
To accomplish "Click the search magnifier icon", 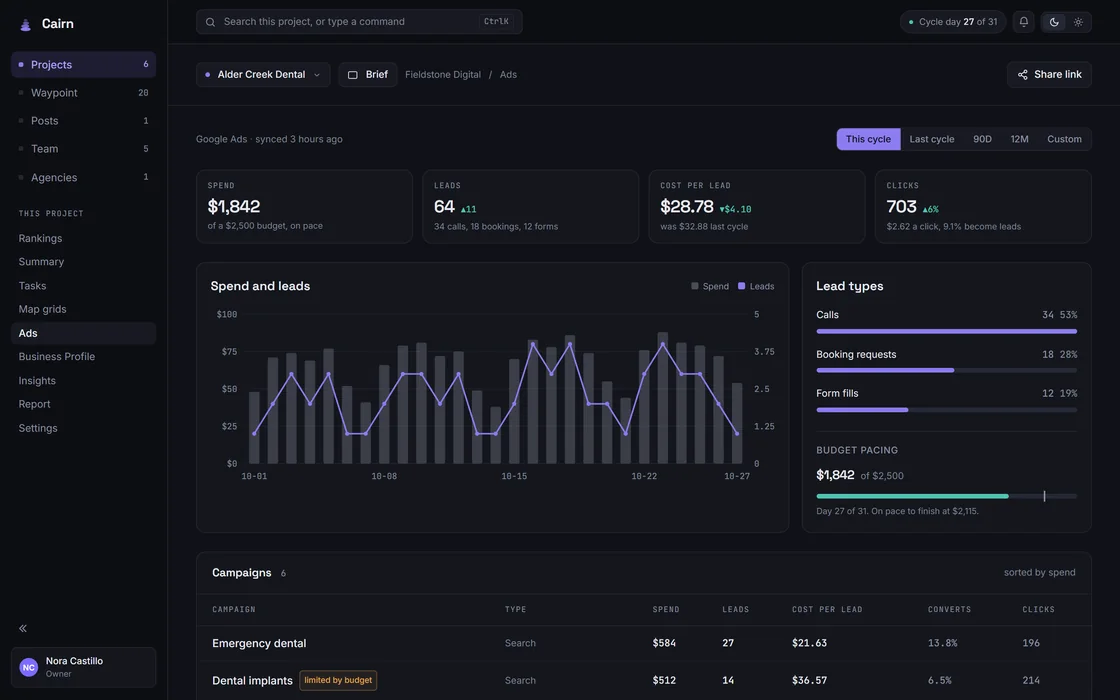I will click(210, 22).
